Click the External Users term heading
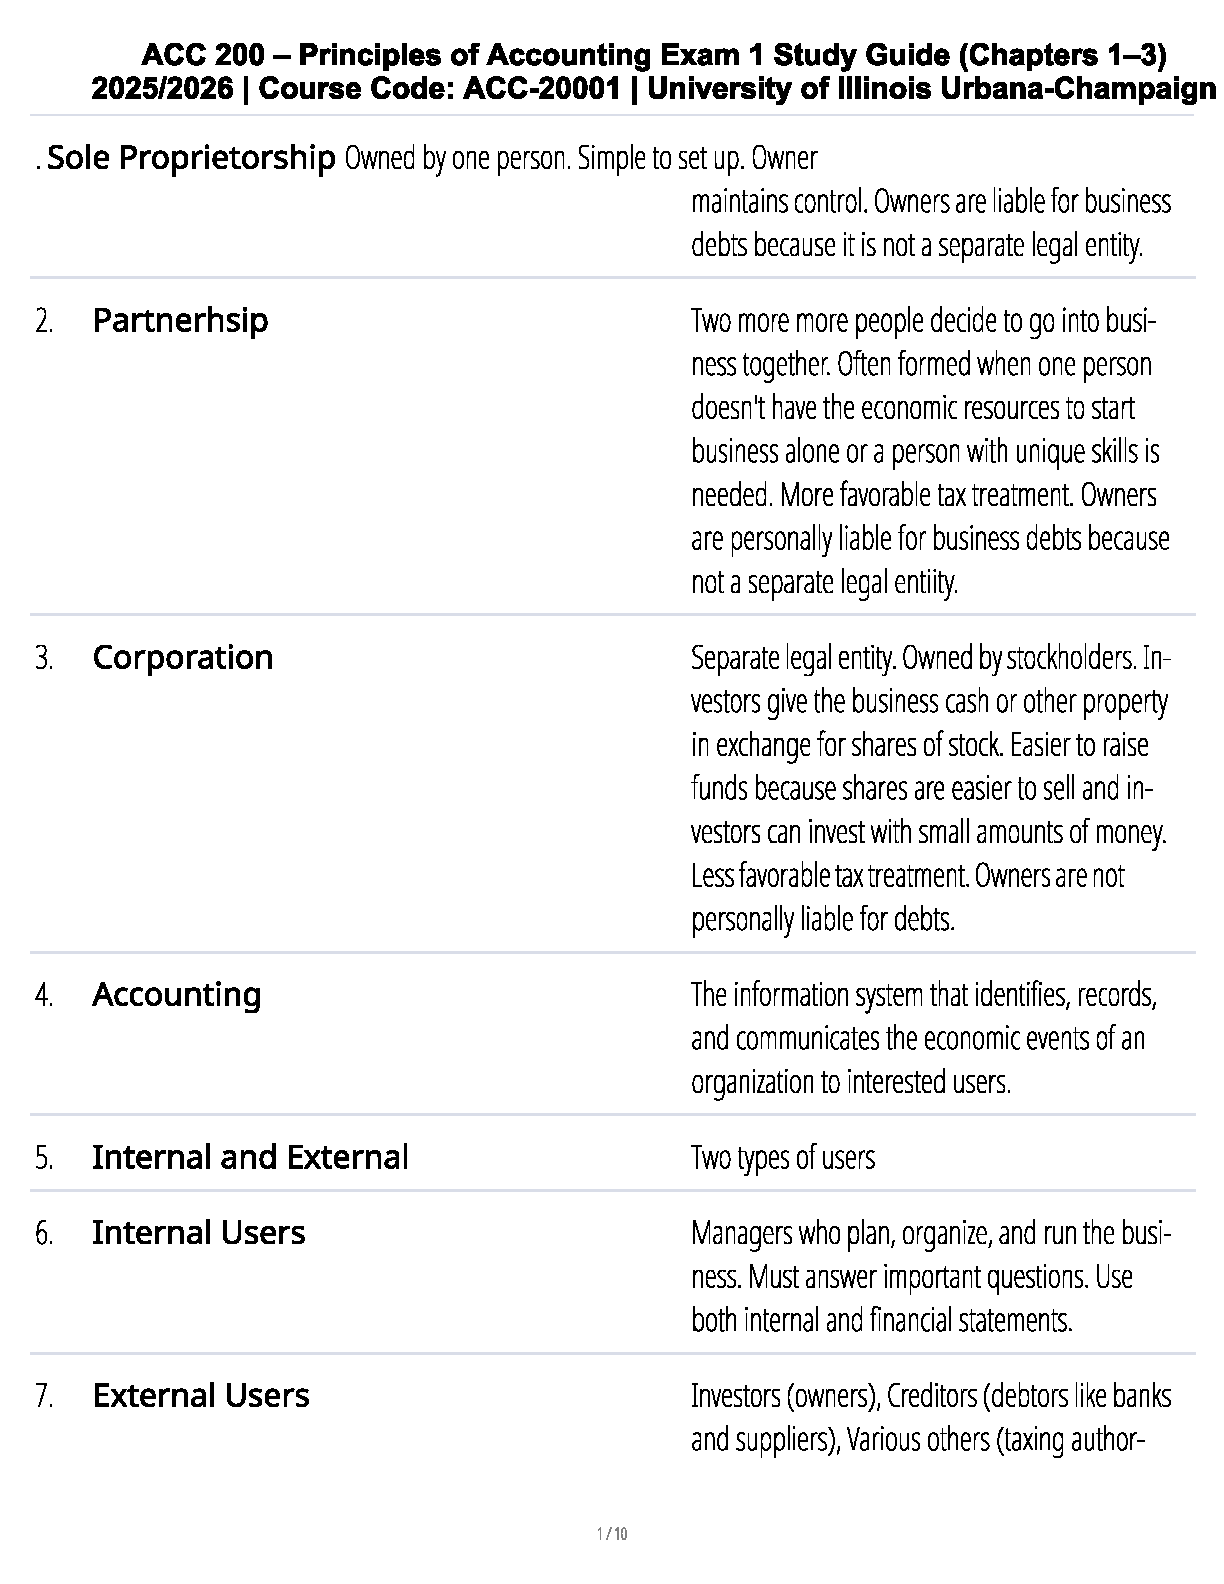 200,1396
